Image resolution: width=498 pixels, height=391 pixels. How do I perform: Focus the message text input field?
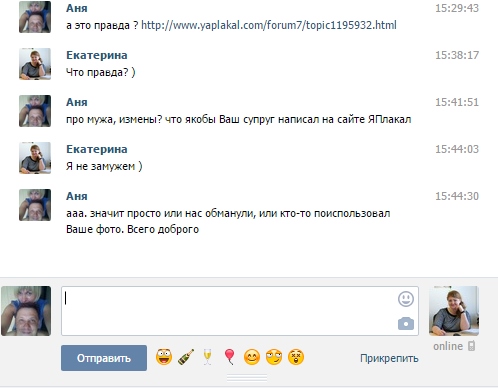click(x=240, y=311)
